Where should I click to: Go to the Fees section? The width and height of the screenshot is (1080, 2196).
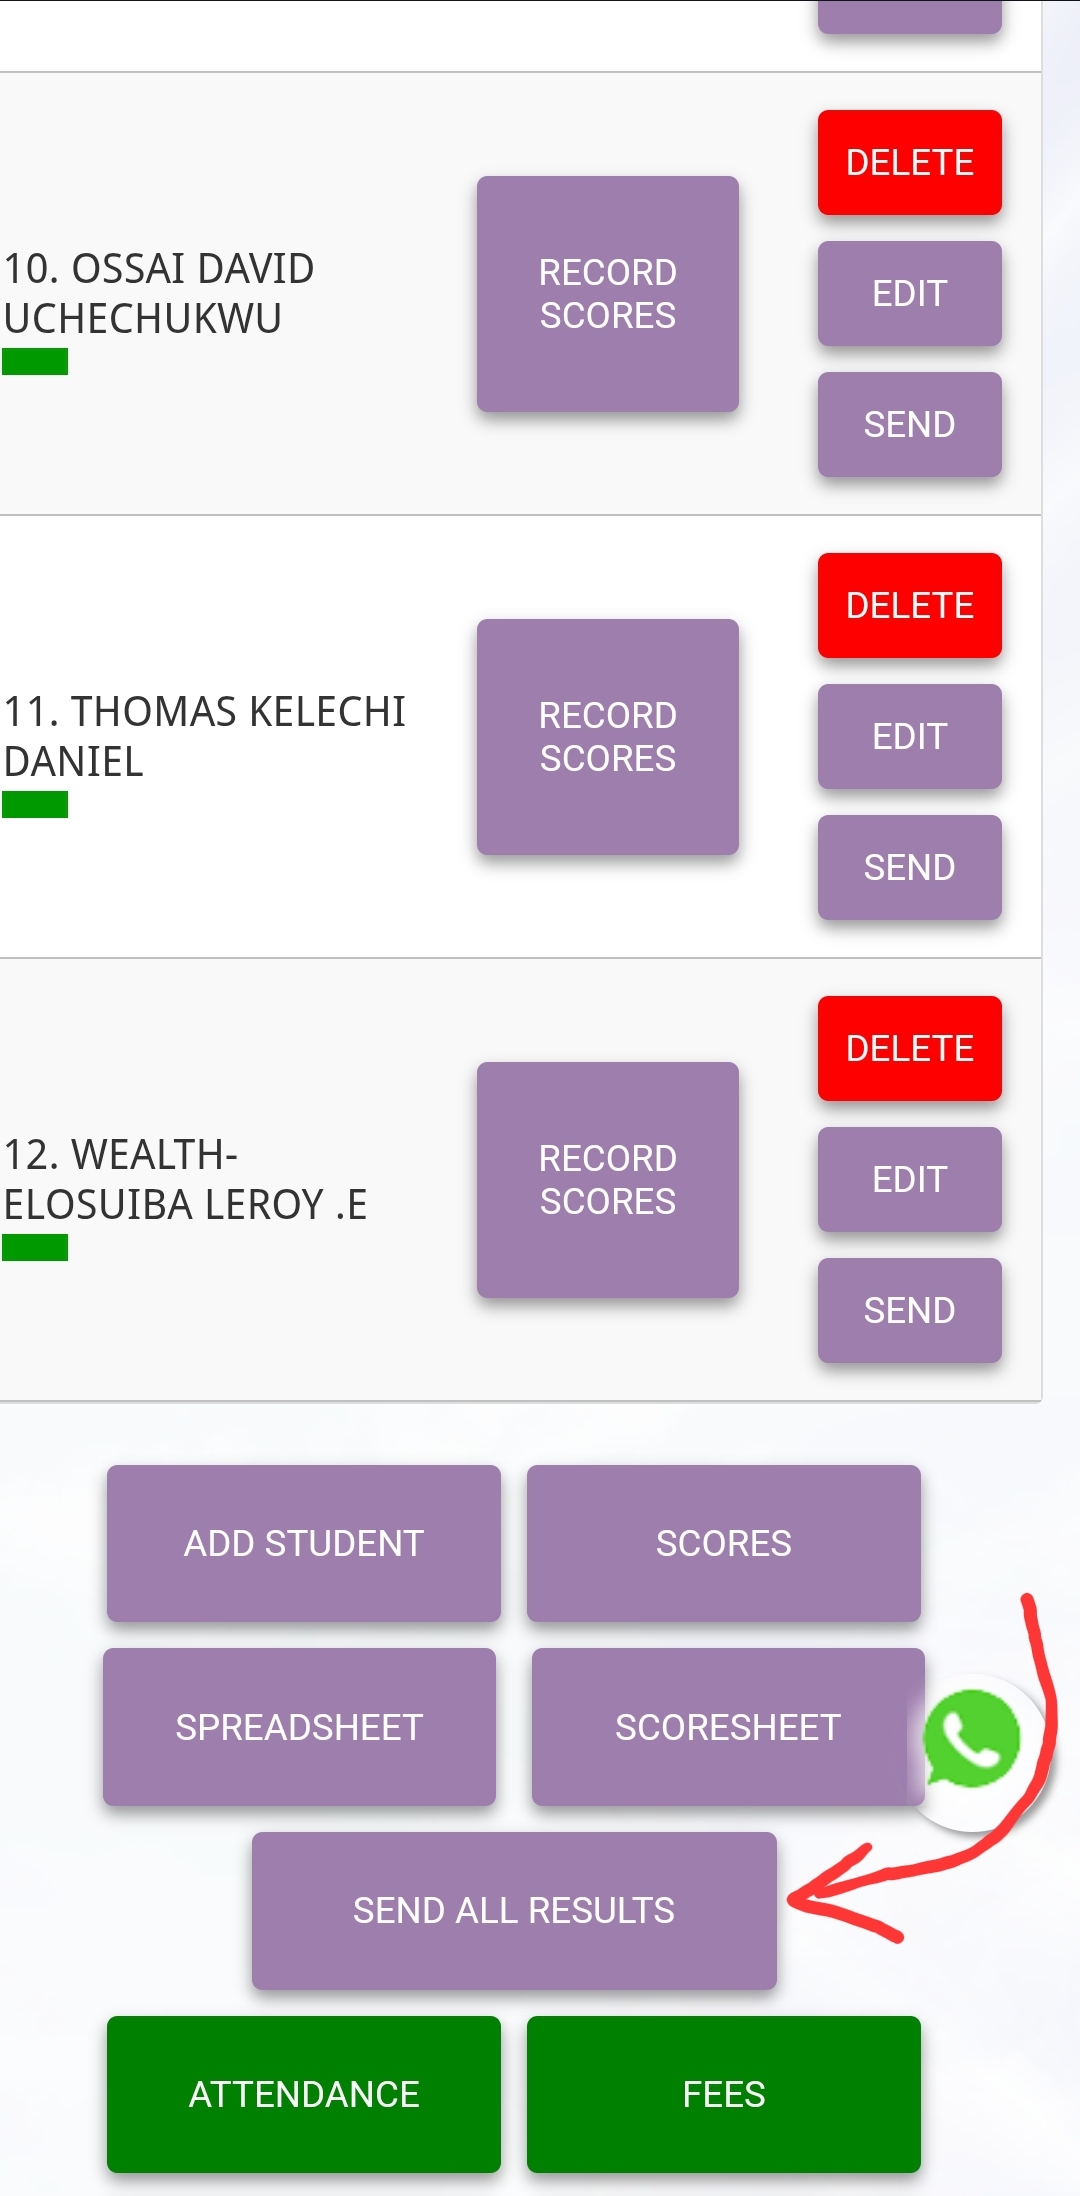[x=723, y=2095]
